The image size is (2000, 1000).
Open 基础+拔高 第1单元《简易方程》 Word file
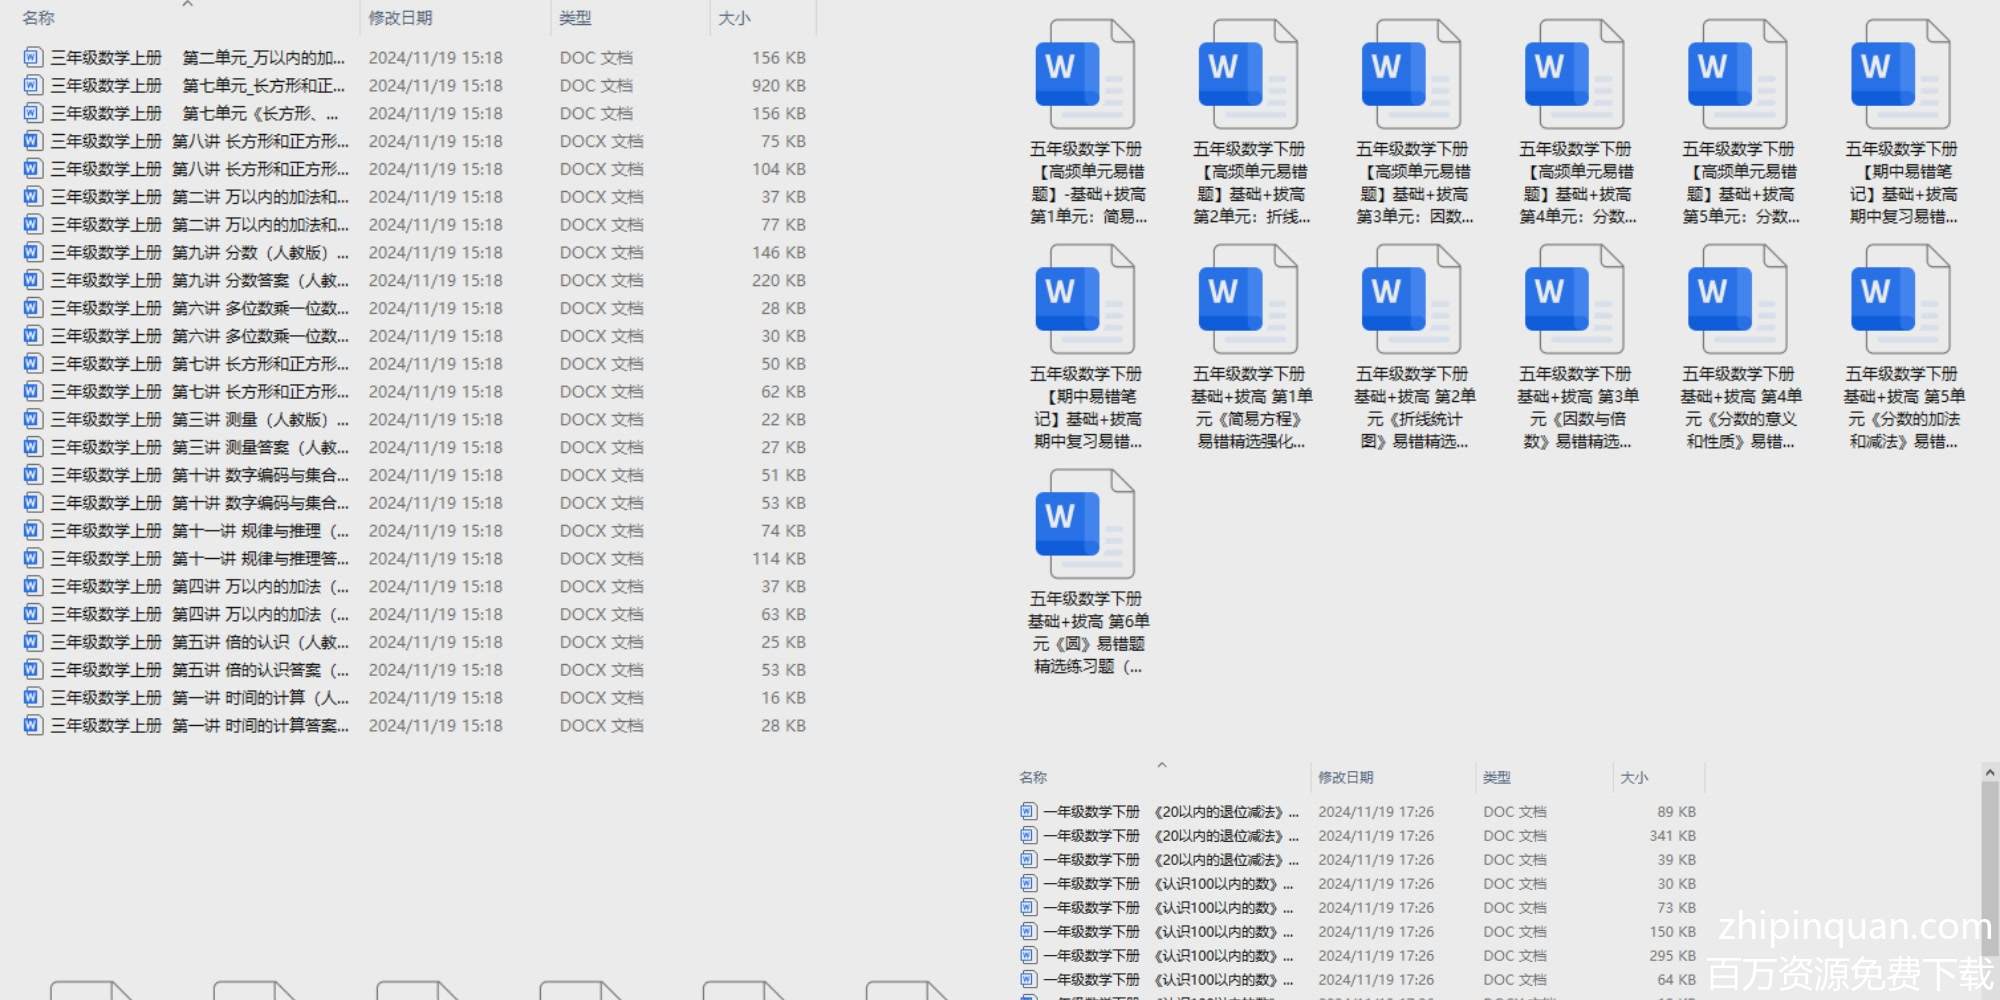[x=1248, y=301]
